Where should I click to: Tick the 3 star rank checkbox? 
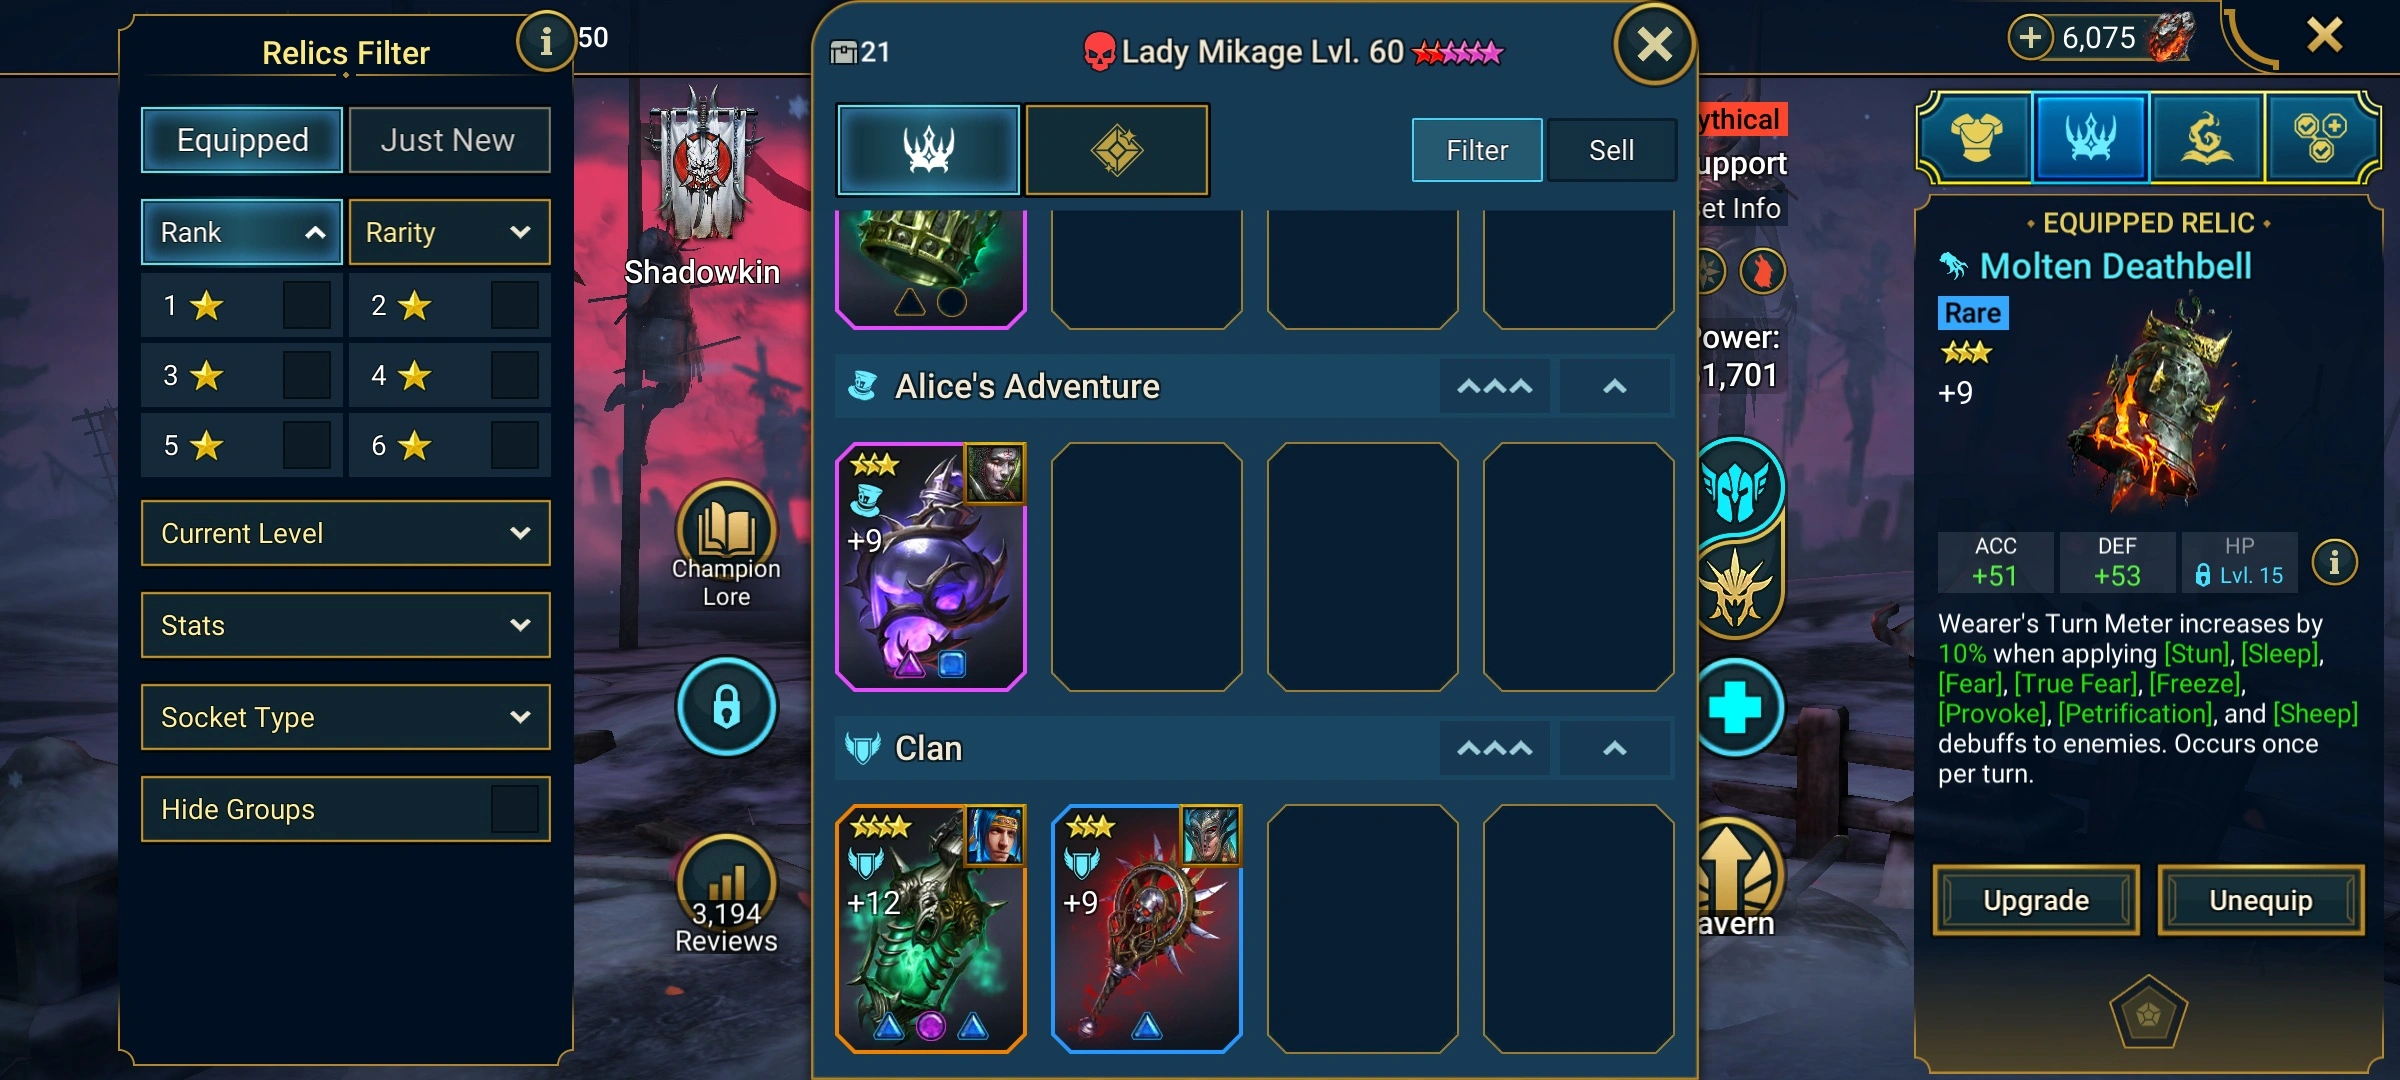pos(307,375)
